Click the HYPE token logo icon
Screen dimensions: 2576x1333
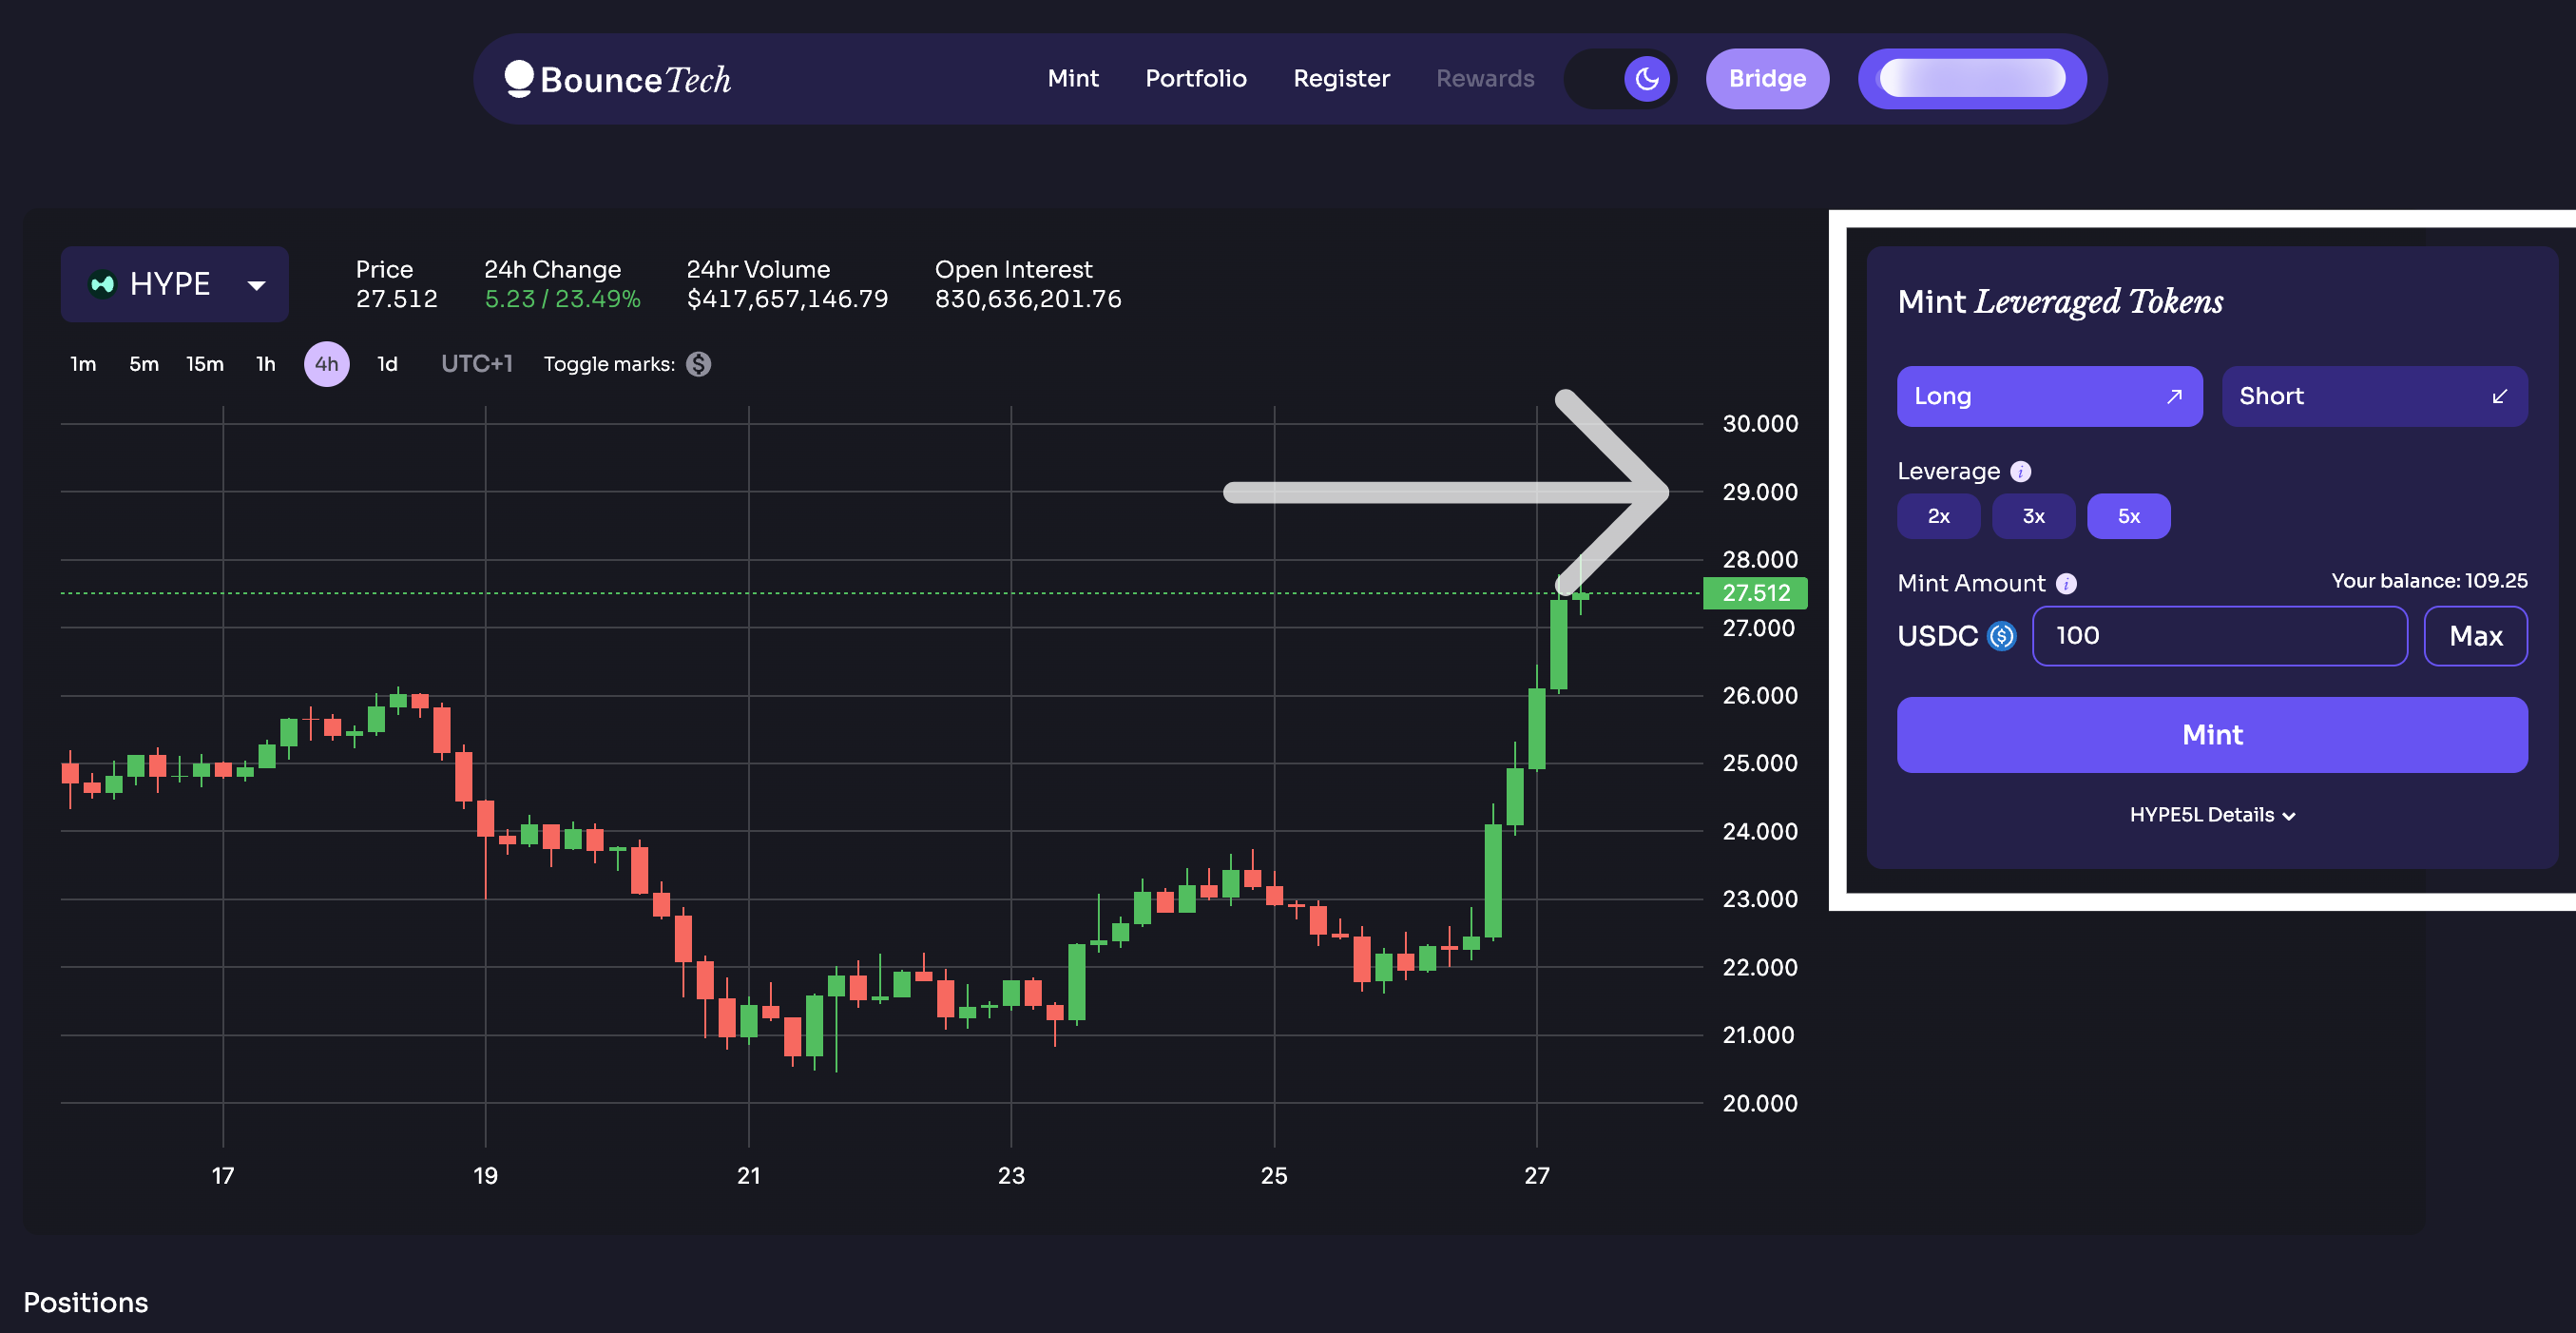pos(102,284)
